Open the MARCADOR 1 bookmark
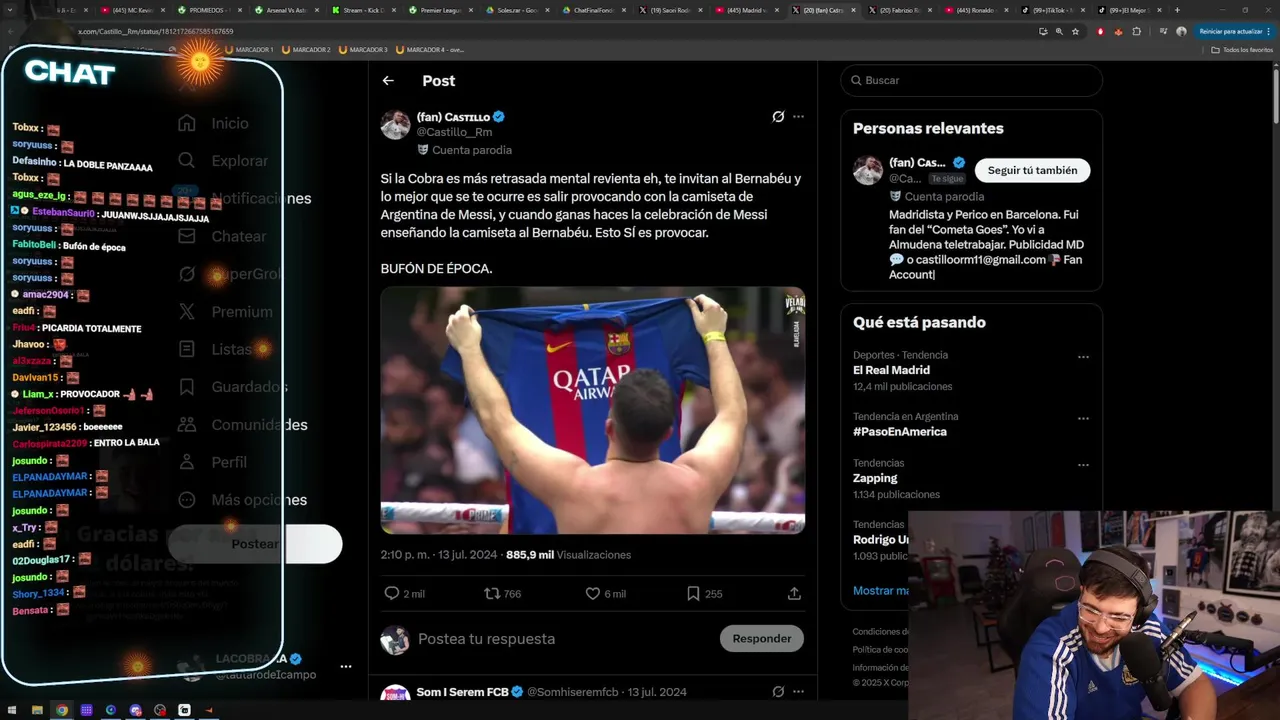 tap(250, 49)
